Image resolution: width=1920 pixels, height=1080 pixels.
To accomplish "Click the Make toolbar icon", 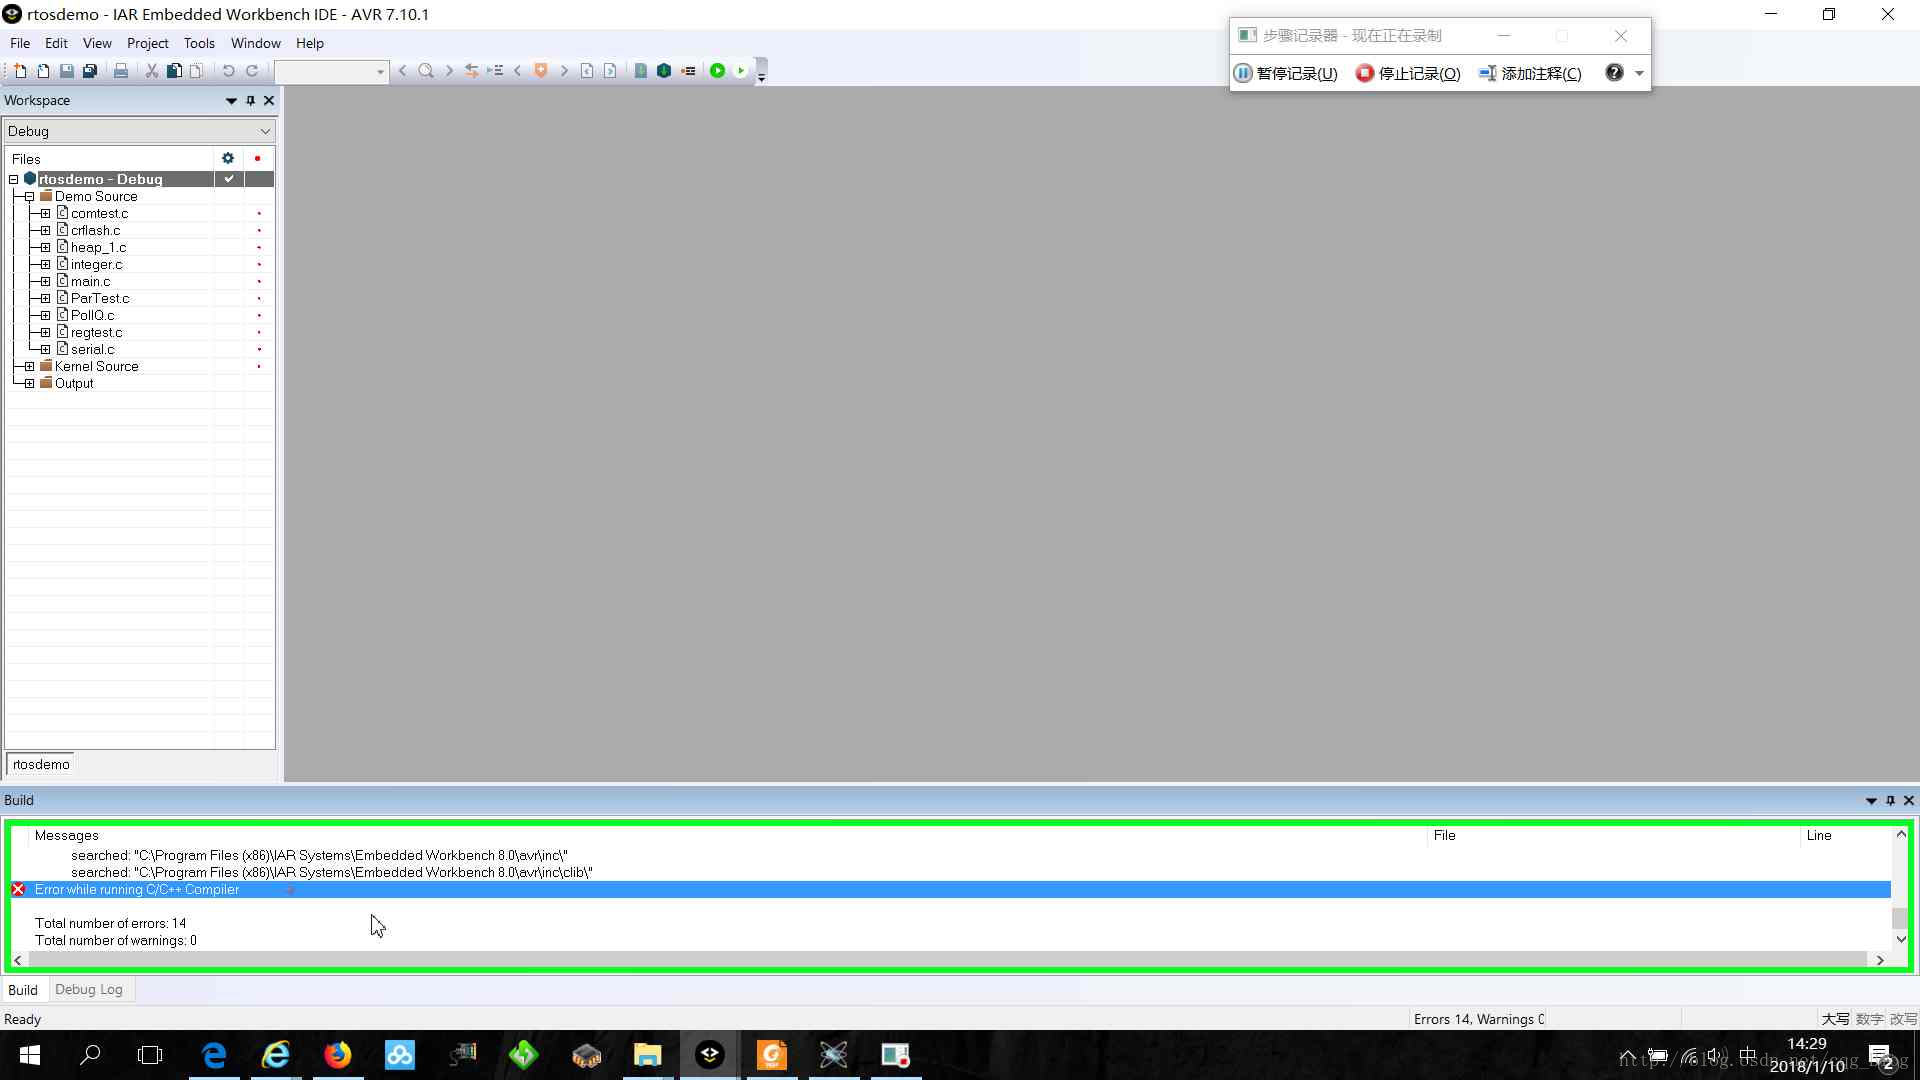I will pyautogui.click(x=664, y=71).
